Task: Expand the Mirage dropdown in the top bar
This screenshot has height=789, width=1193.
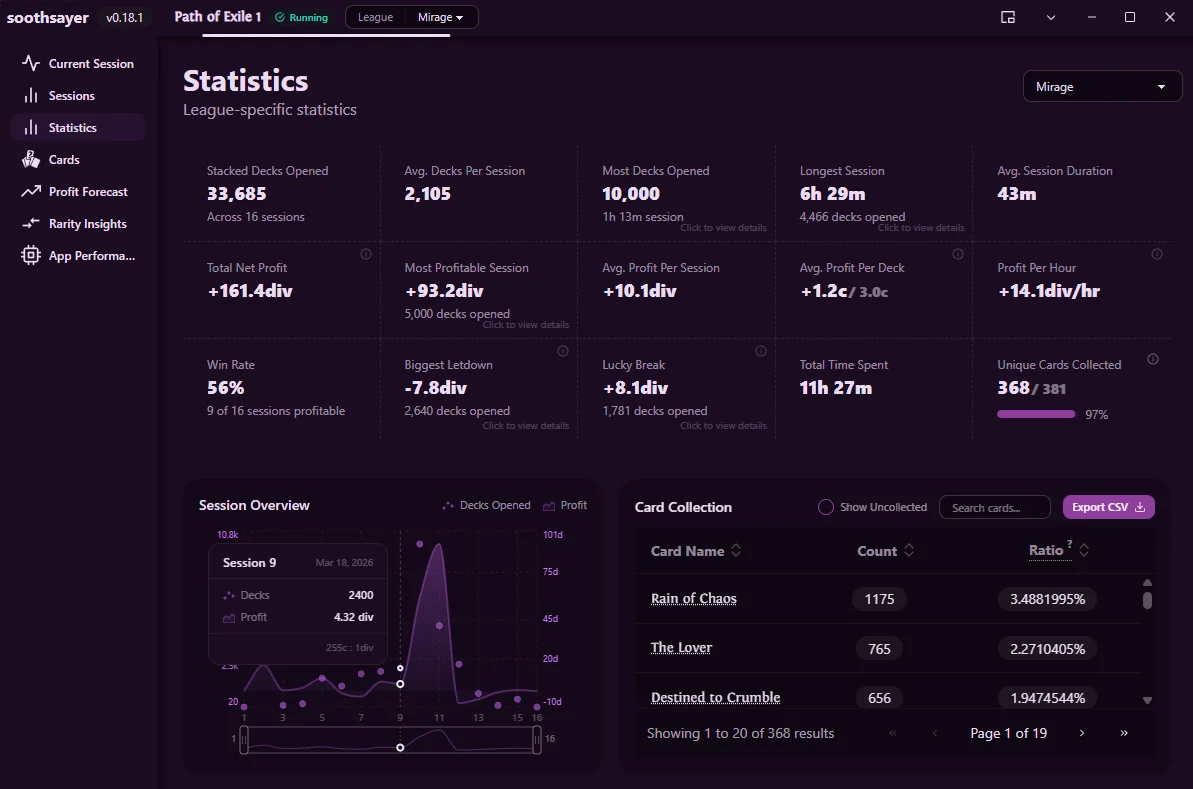Action: (441, 17)
